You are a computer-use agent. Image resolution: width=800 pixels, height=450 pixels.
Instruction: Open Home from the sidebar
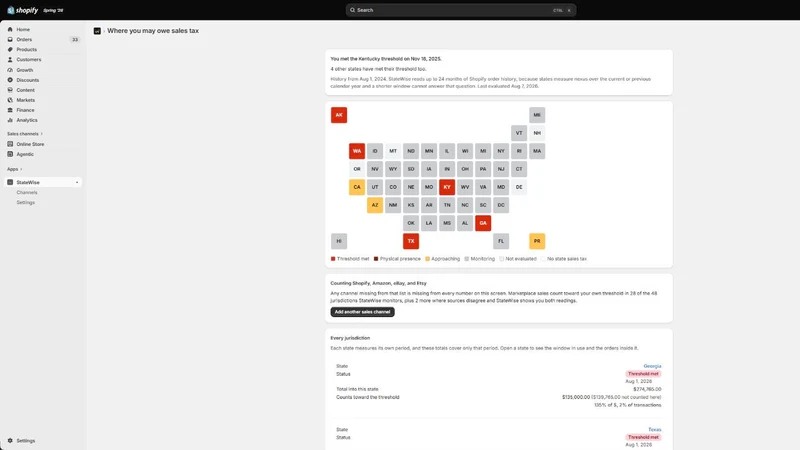[23, 30]
